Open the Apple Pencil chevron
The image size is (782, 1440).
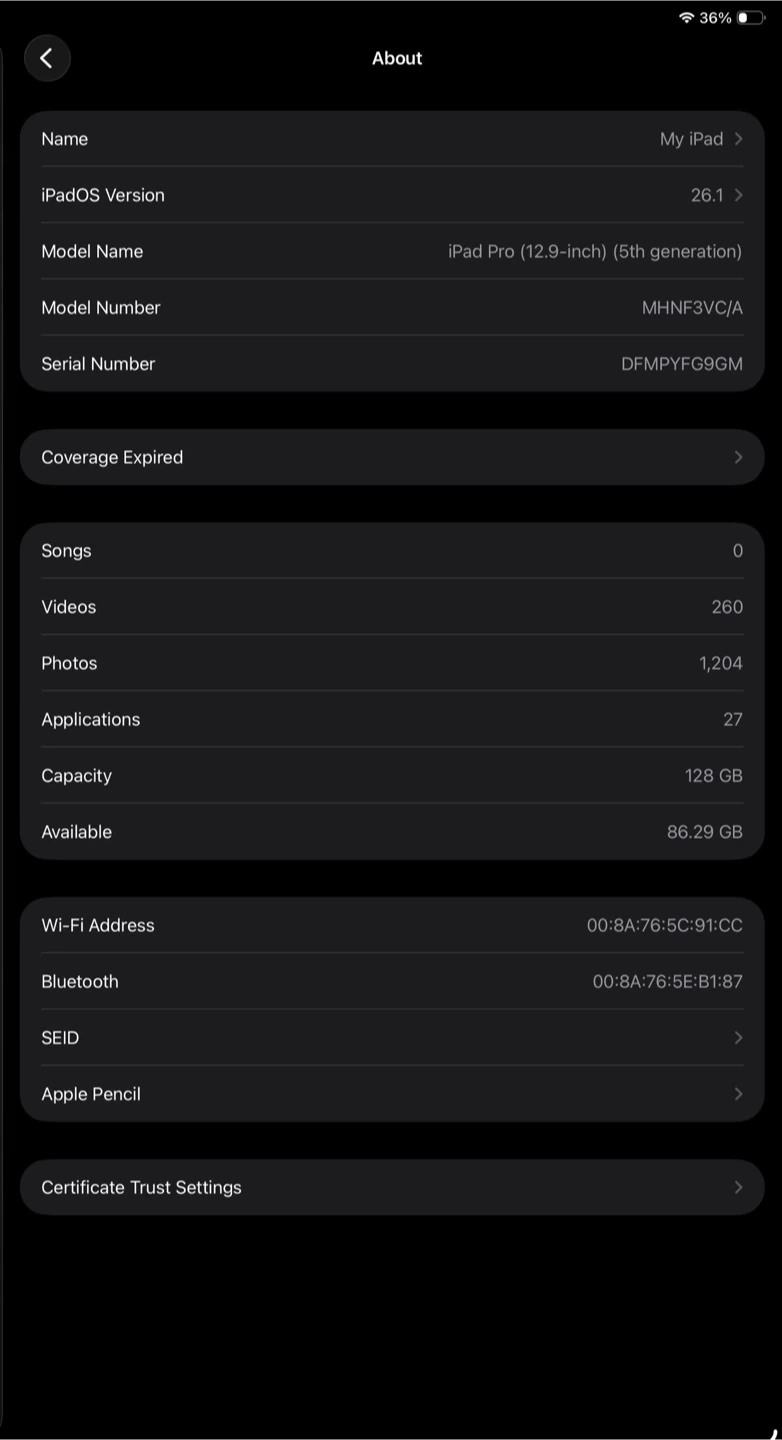[x=738, y=1094]
